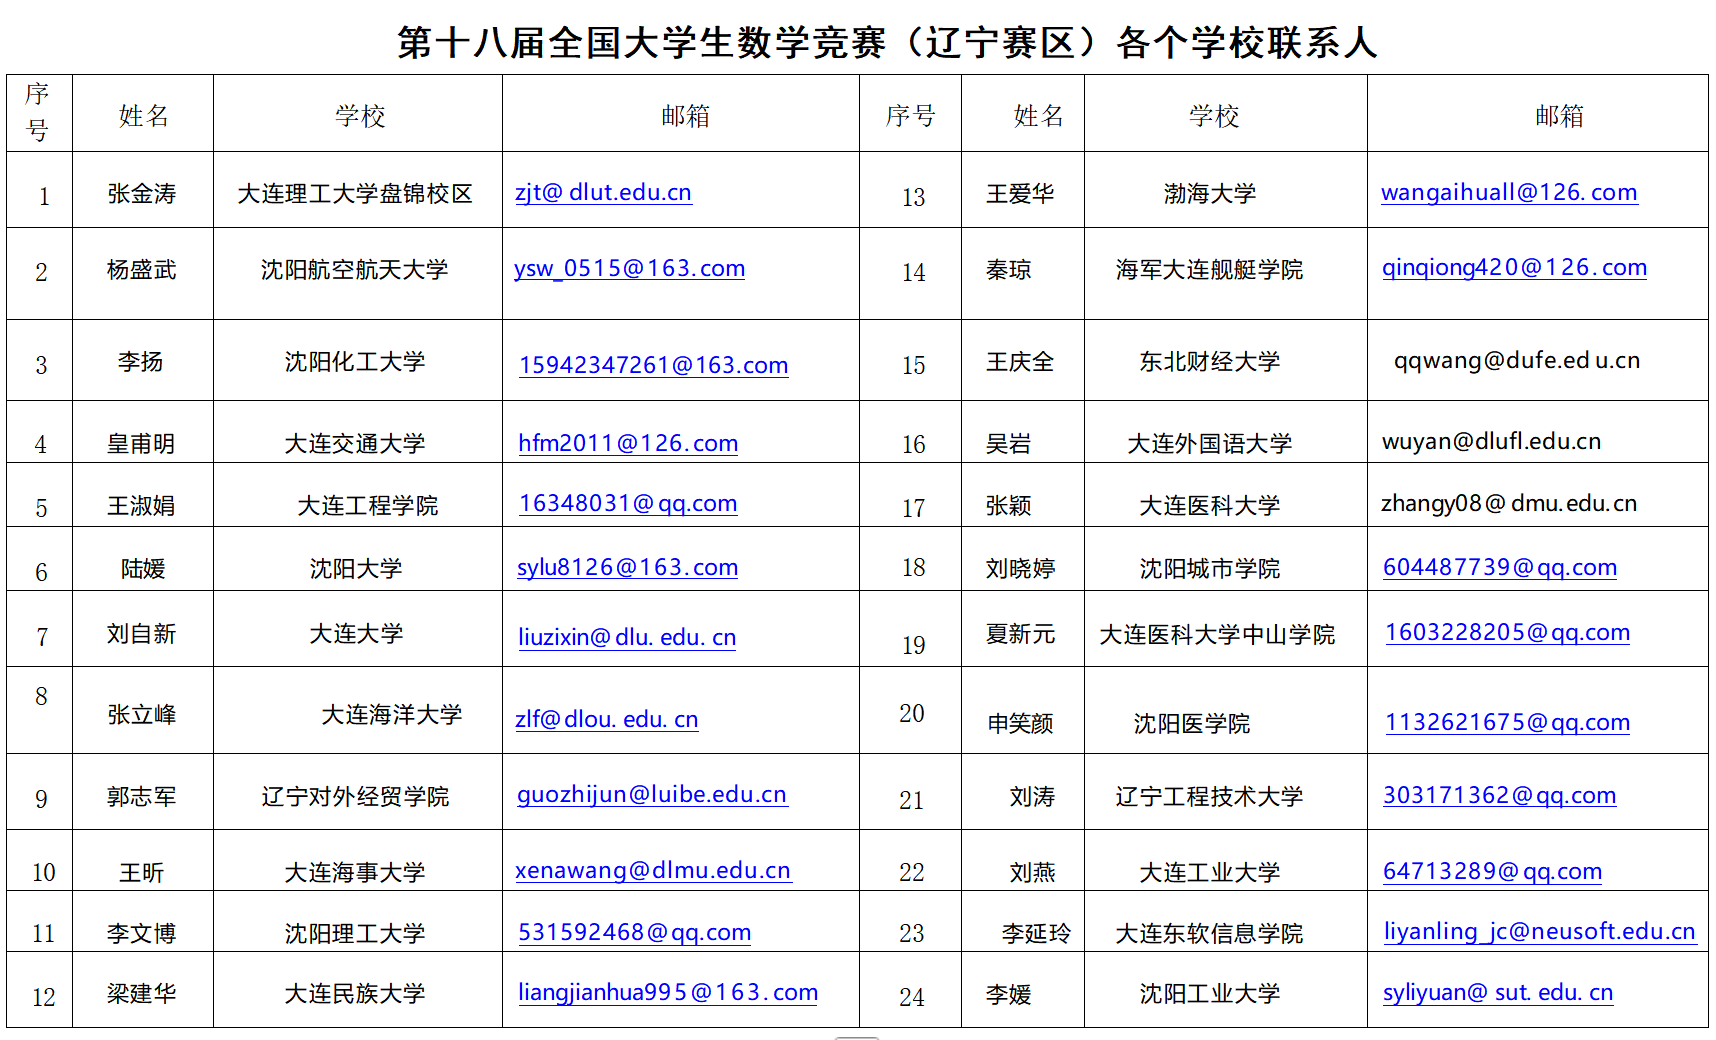Screen dimensions: 1716x1040
Task: Click the school cell 大连医科大学中山学院
Action: (x=1217, y=635)
